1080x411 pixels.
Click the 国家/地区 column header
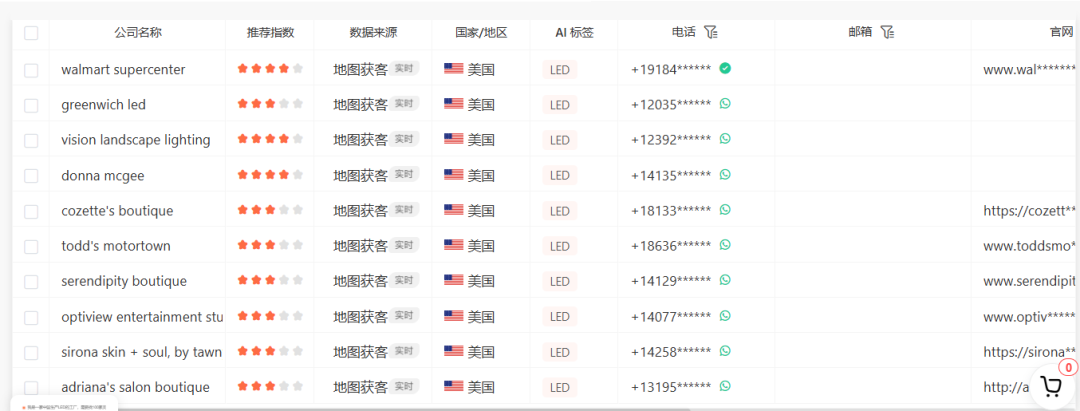click(x=481, y=32)
